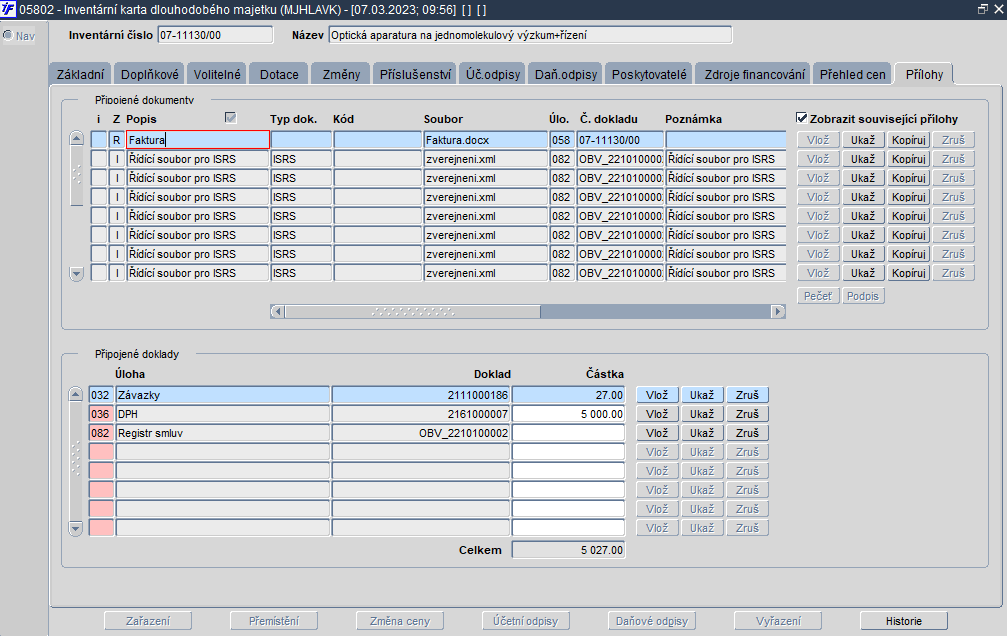Click the Historie button
The height and width of the screenshot is (636, 1007).
click(x=903, y=621)
